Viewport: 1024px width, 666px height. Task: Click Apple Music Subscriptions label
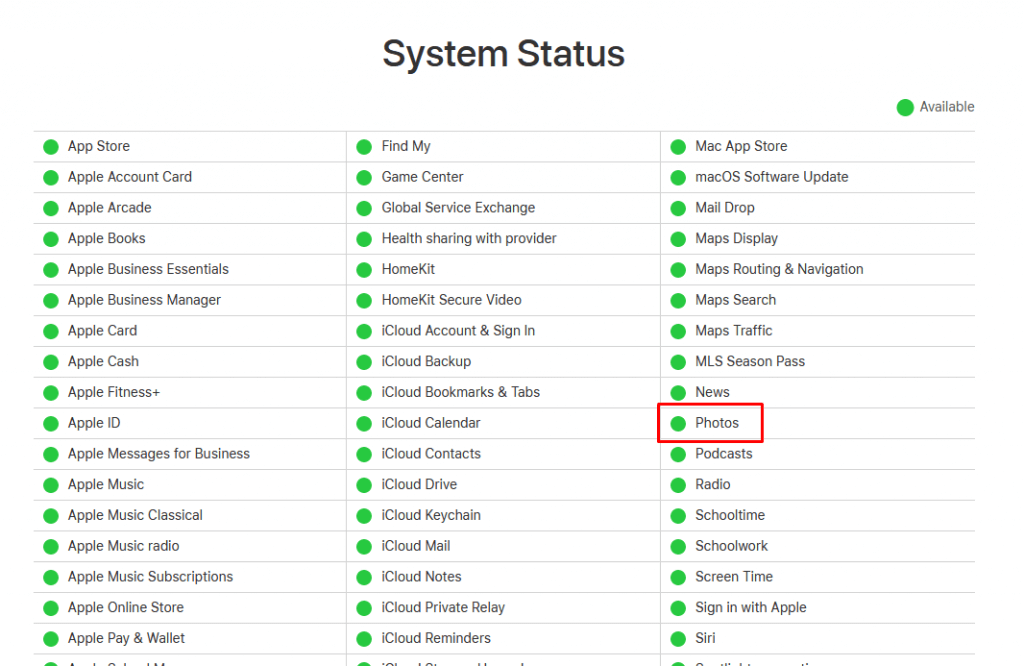(150, 577)
